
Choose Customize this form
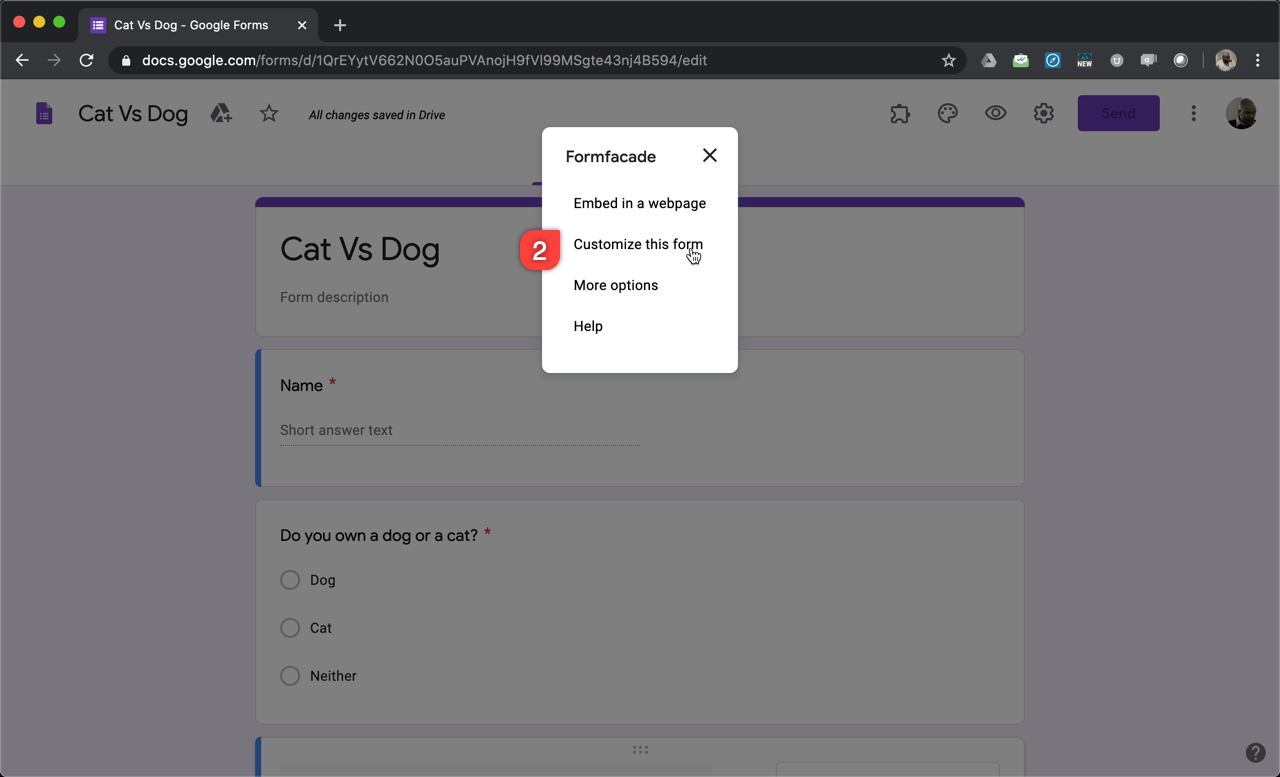(638, 244)
